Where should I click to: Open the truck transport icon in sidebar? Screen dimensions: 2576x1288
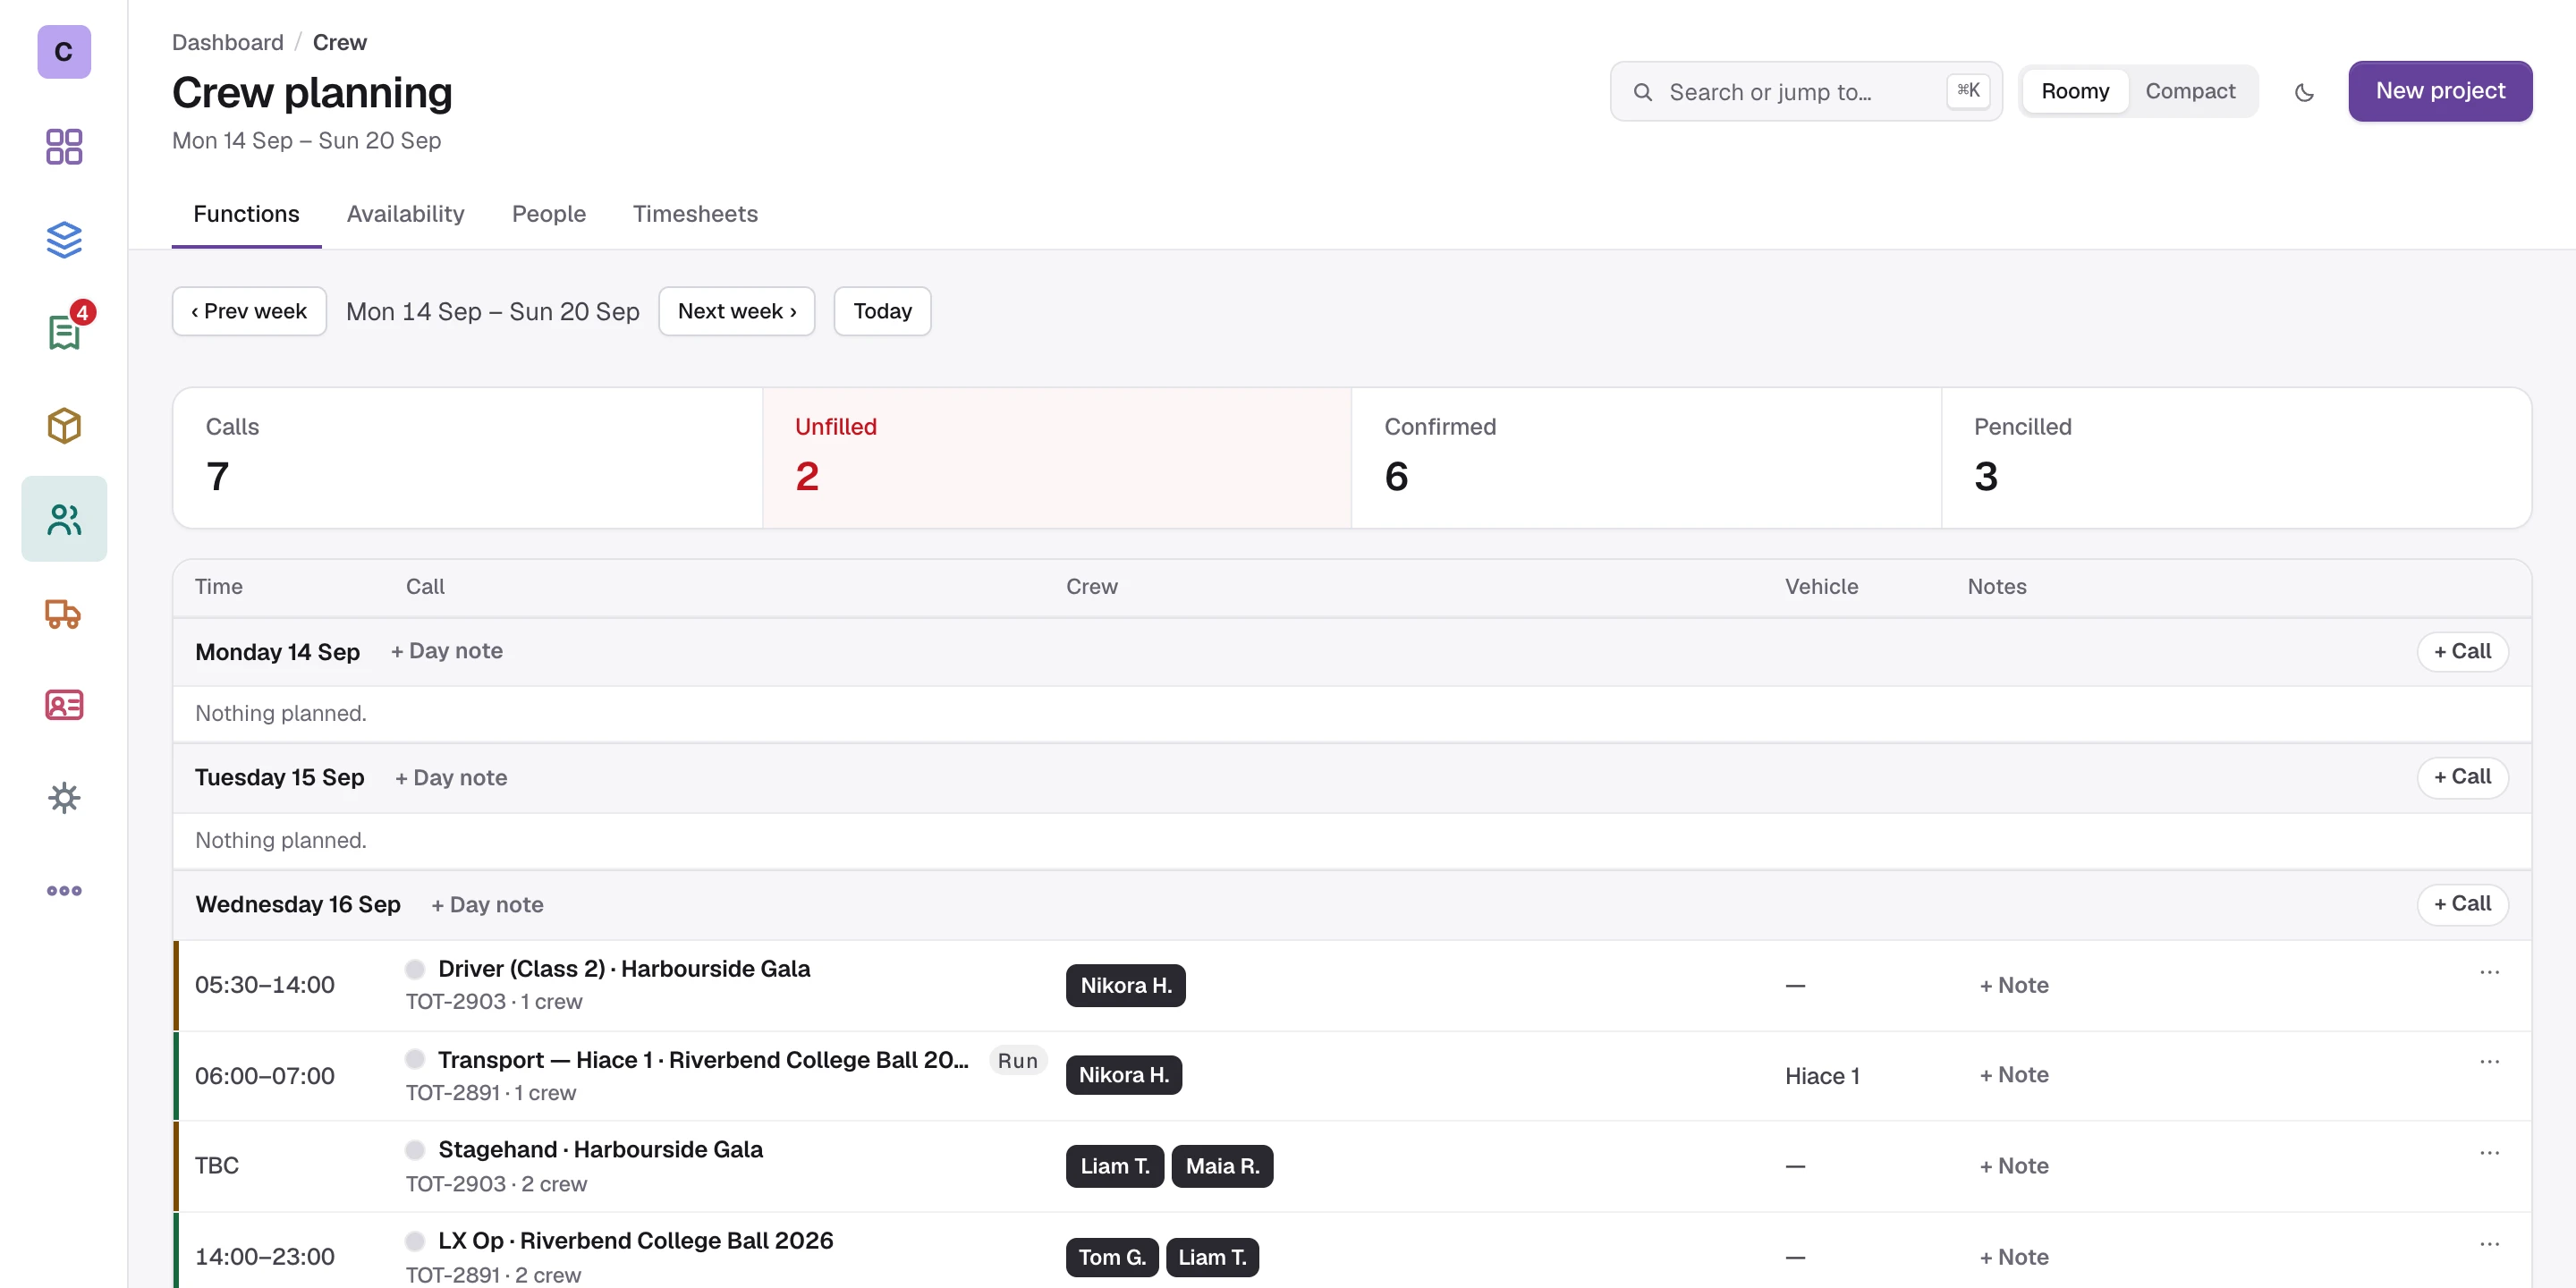tap(64, 612)
